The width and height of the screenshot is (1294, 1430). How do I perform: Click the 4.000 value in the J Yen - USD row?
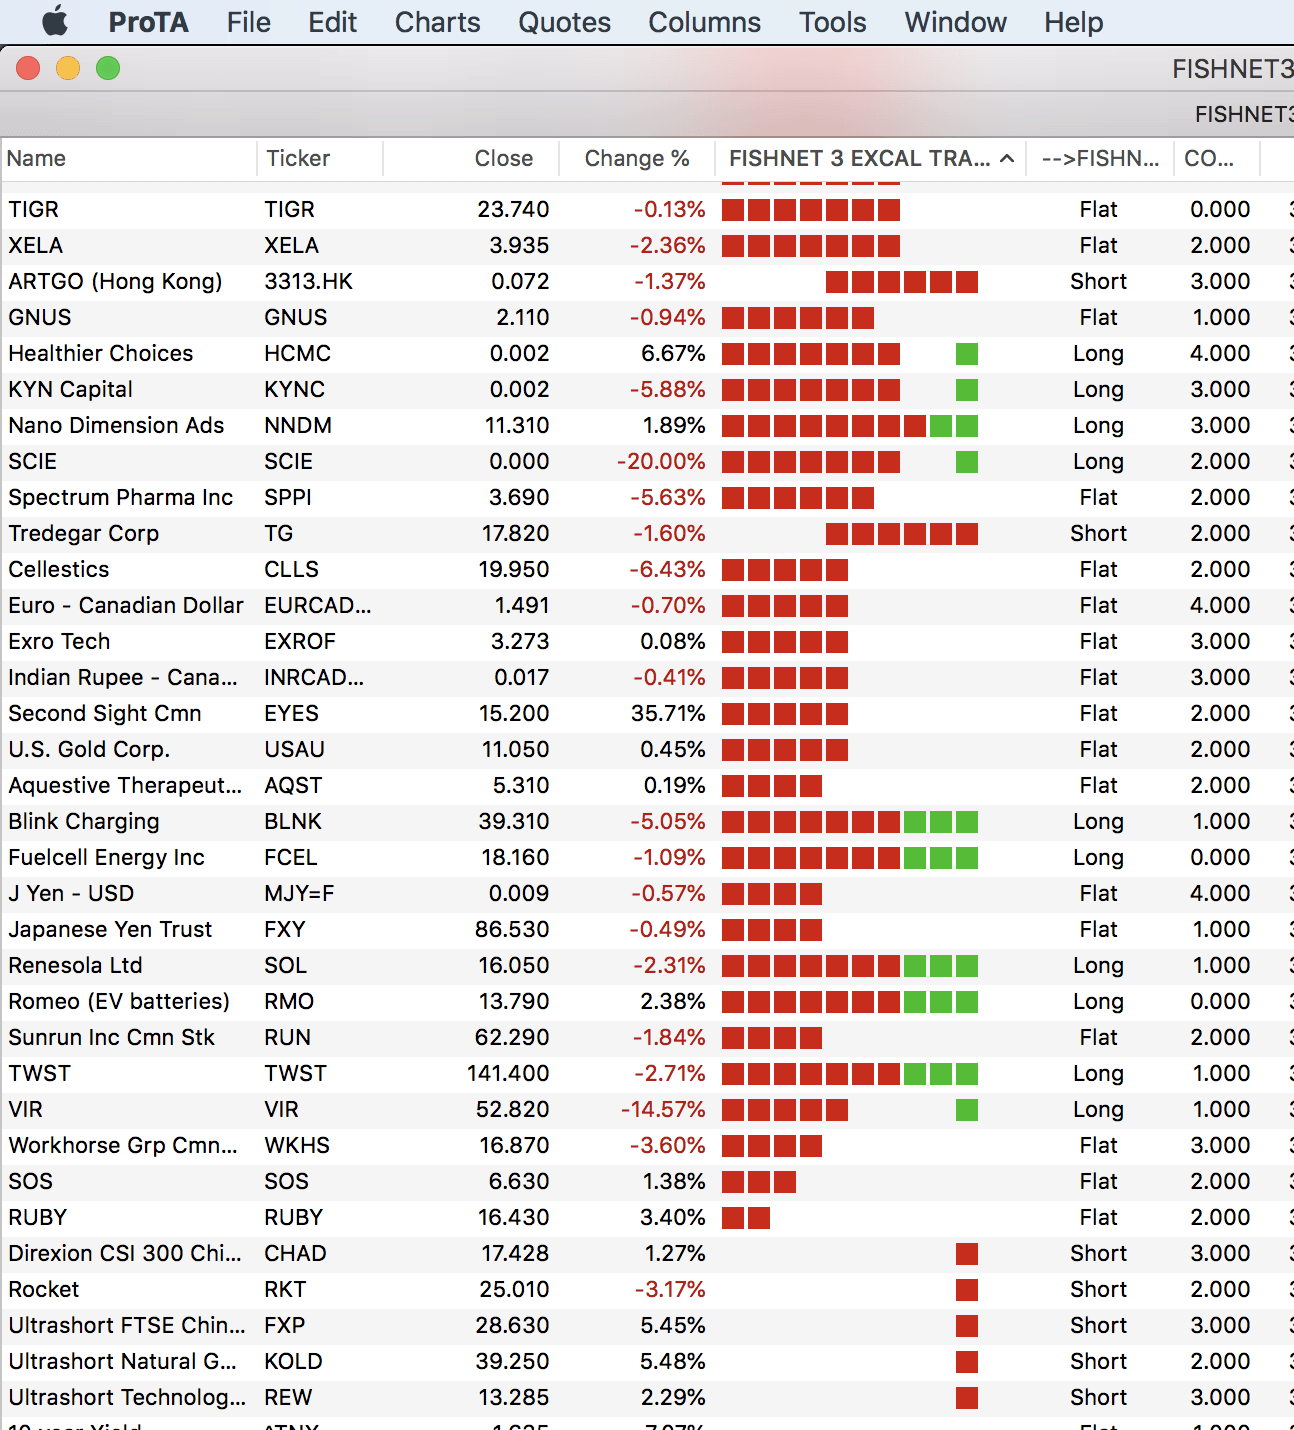(1220, 894)
